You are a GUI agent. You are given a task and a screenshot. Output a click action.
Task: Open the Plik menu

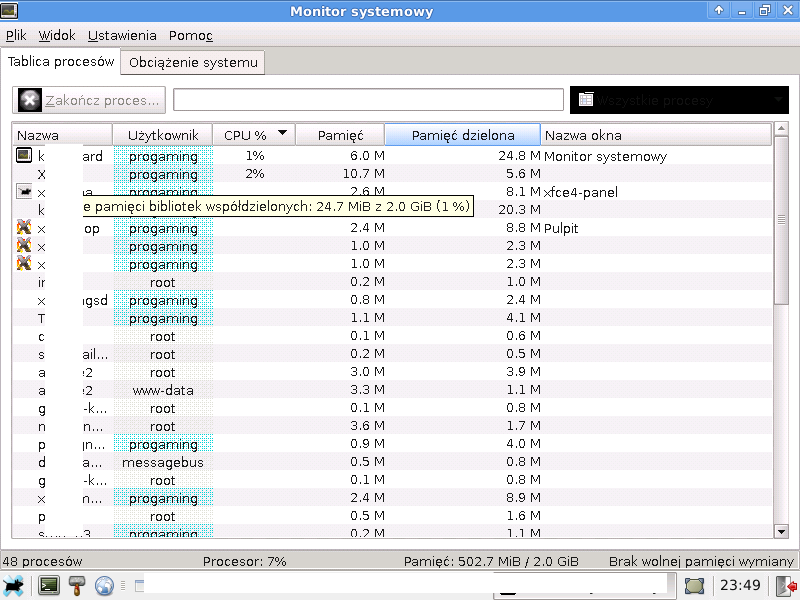[16, 36]
